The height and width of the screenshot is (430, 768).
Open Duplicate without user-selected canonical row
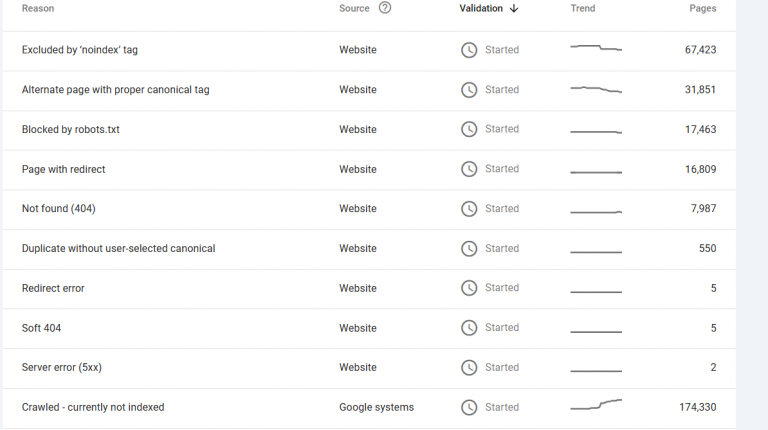(x=369, y=249)
